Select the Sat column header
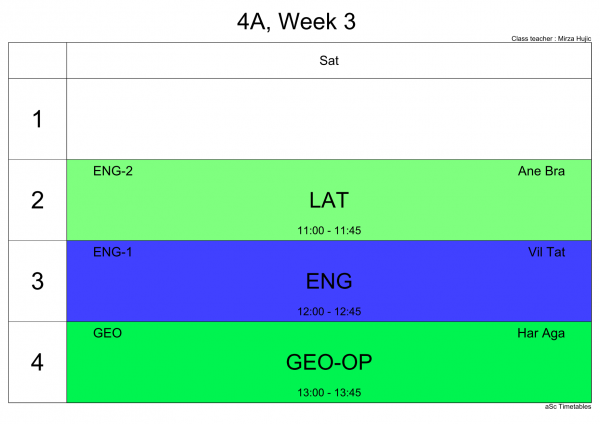The height and width of the screenshot is (424, 600). coord(329,60)
